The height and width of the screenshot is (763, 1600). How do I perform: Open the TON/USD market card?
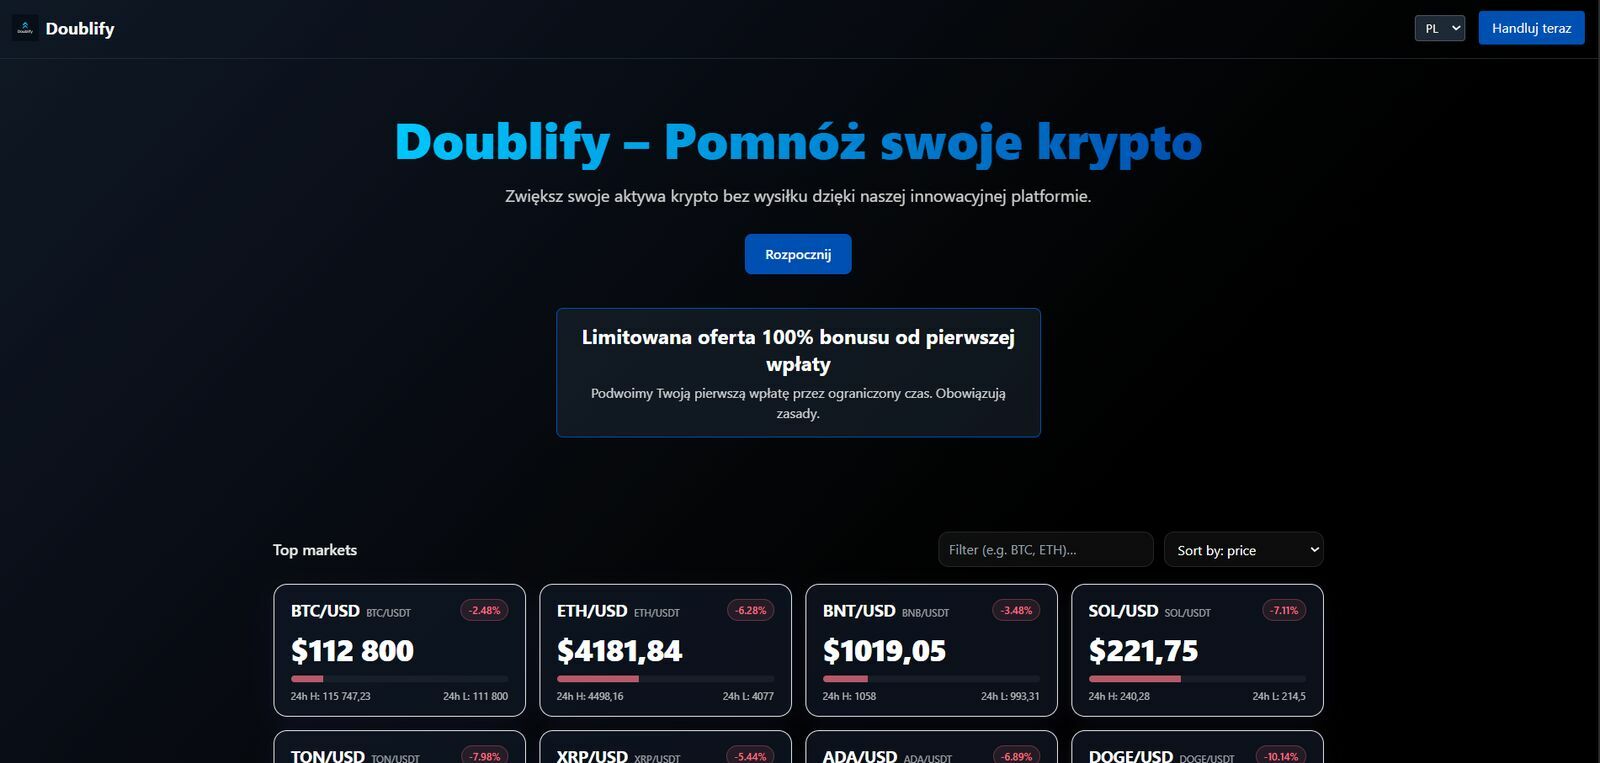399,749
